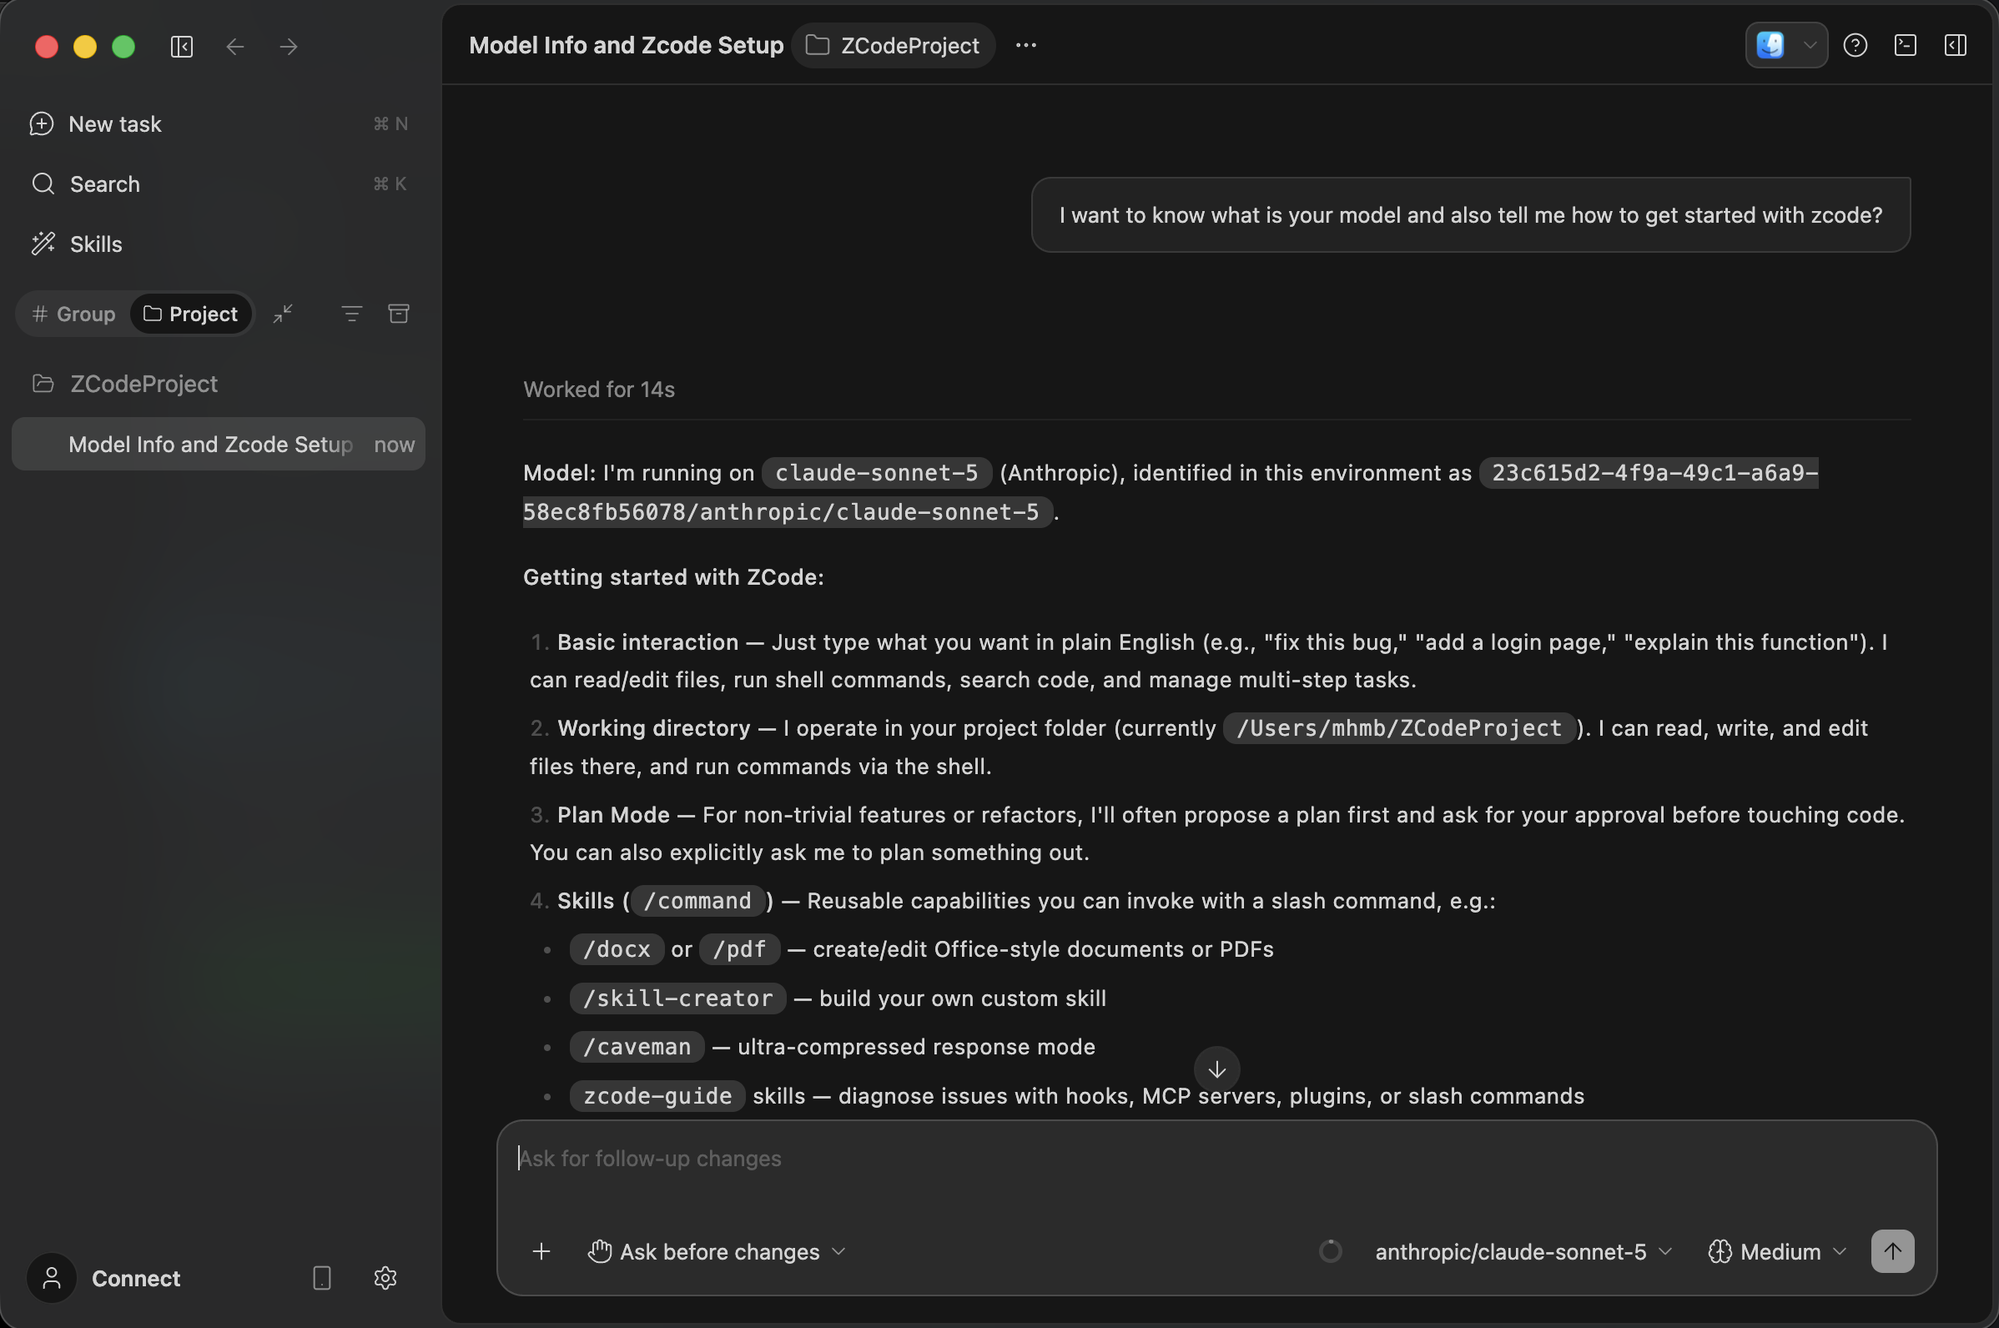Open the Ask before changes dropdown
1999x1328 pixels.
(717, 1252)
